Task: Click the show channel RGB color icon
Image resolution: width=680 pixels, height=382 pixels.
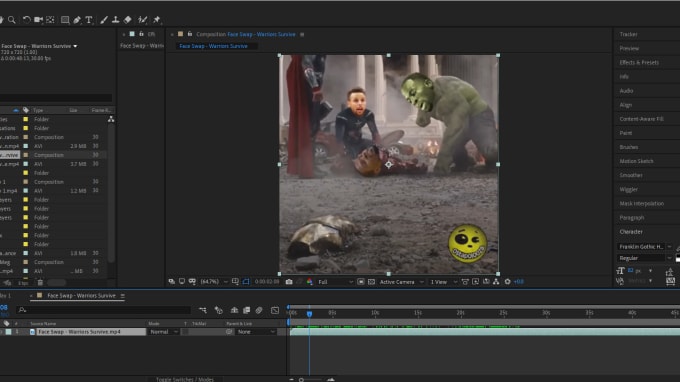Action: pyautogui.click(x=310, y=282)
